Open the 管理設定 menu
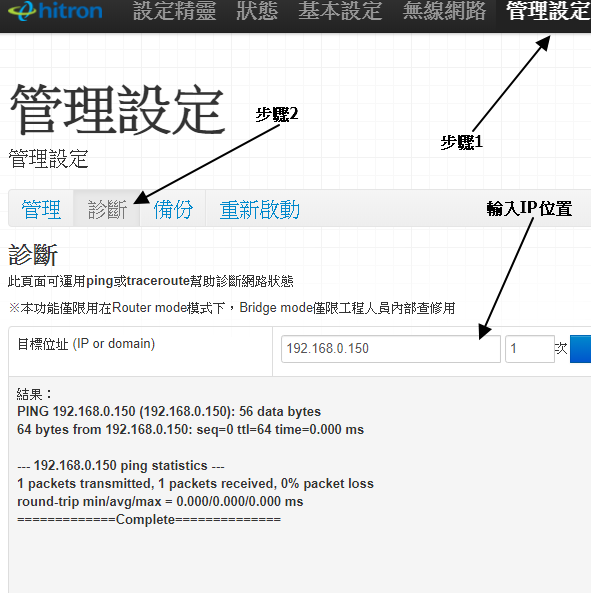591x593 pixels. [548, 11]
